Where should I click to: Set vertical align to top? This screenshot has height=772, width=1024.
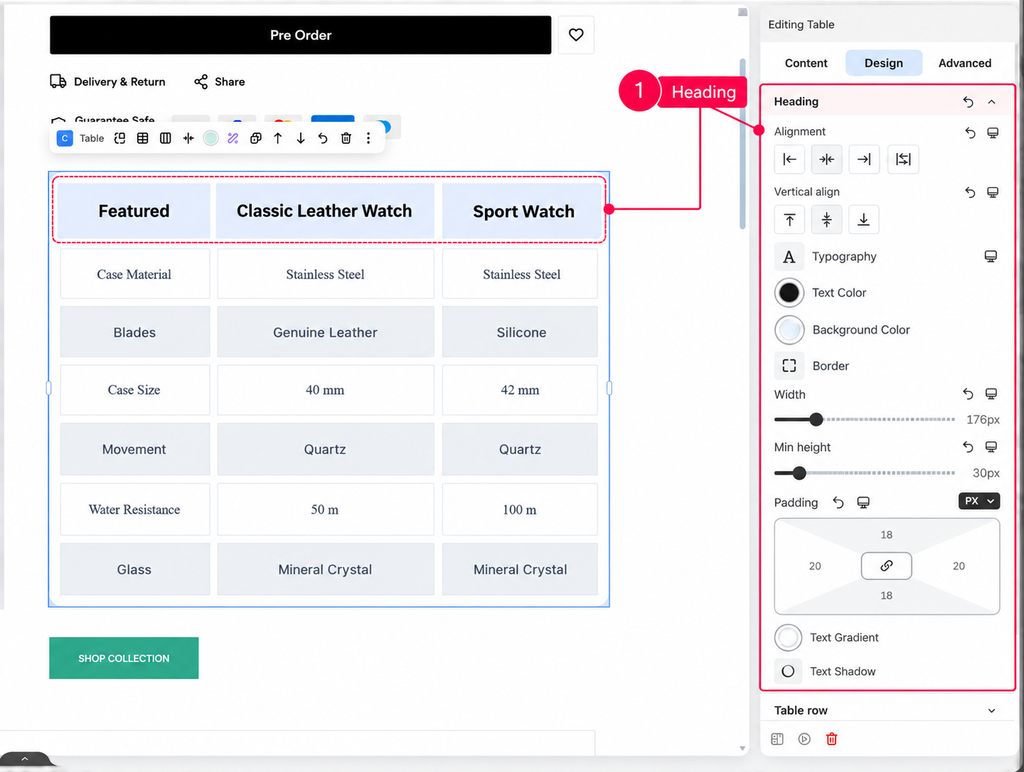[790, 219]
